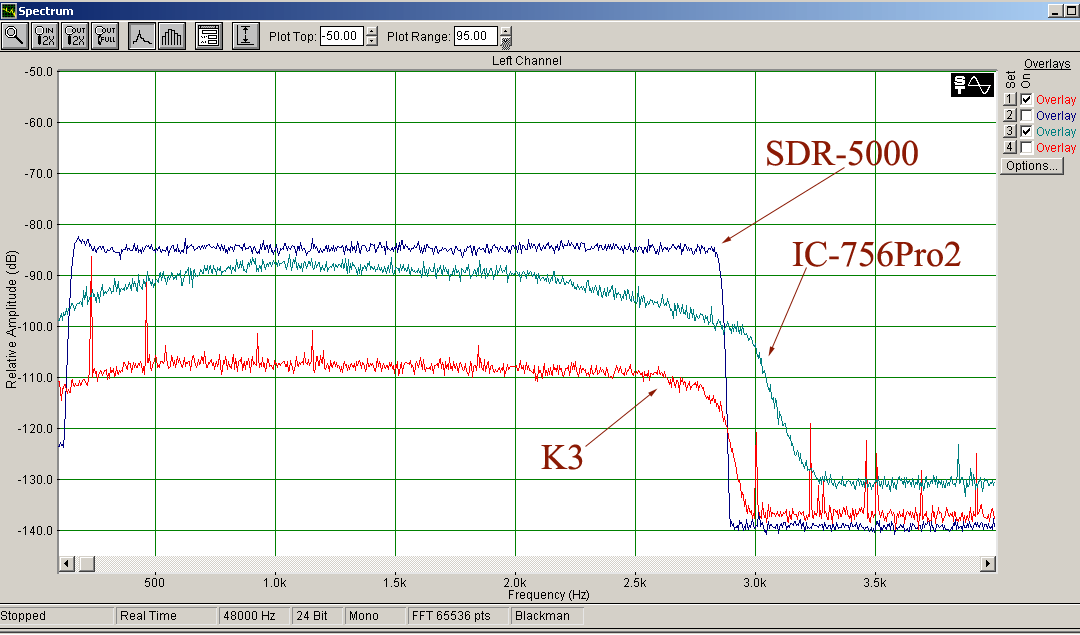The height and width of the screenshot is (635, 1080).
Task: Click the vertical autoscale toolbar icon
Action: pos(246,36)
